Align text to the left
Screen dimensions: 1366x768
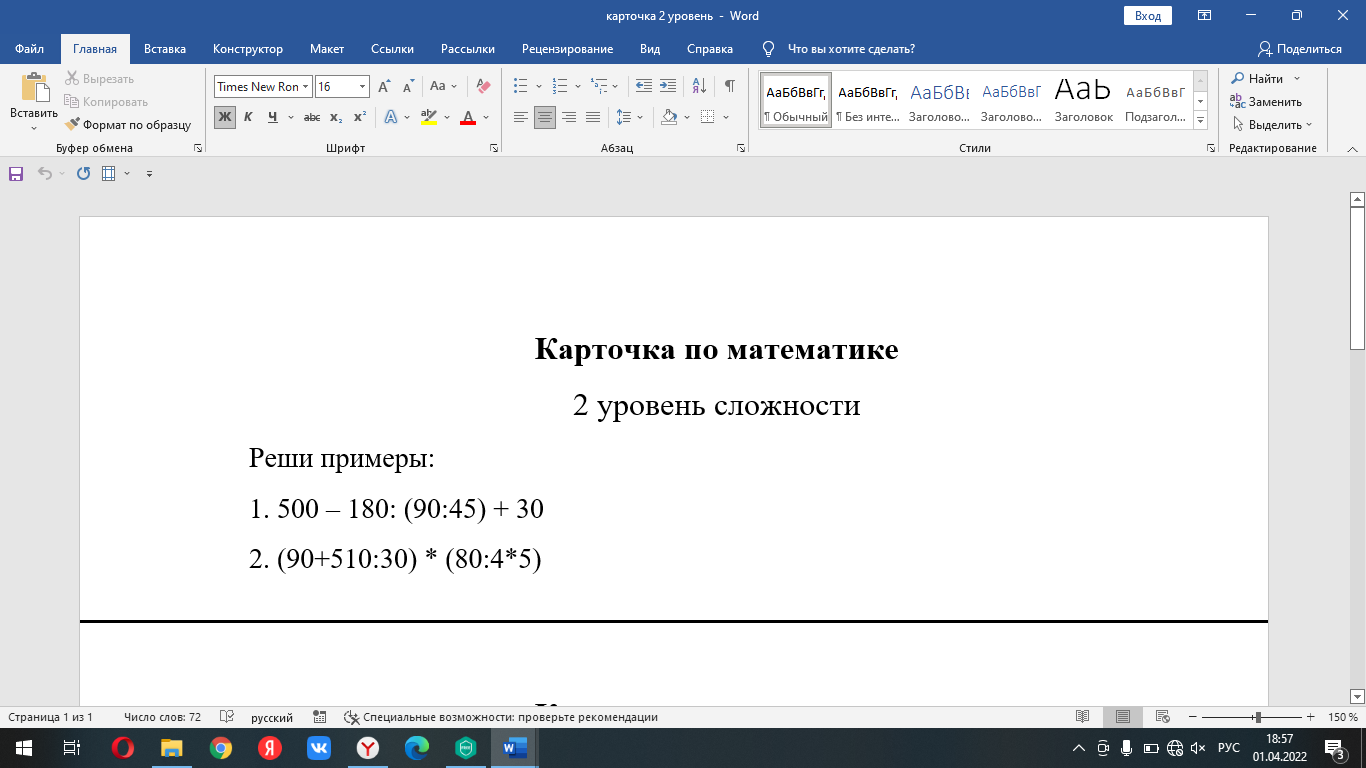[520, 117]
